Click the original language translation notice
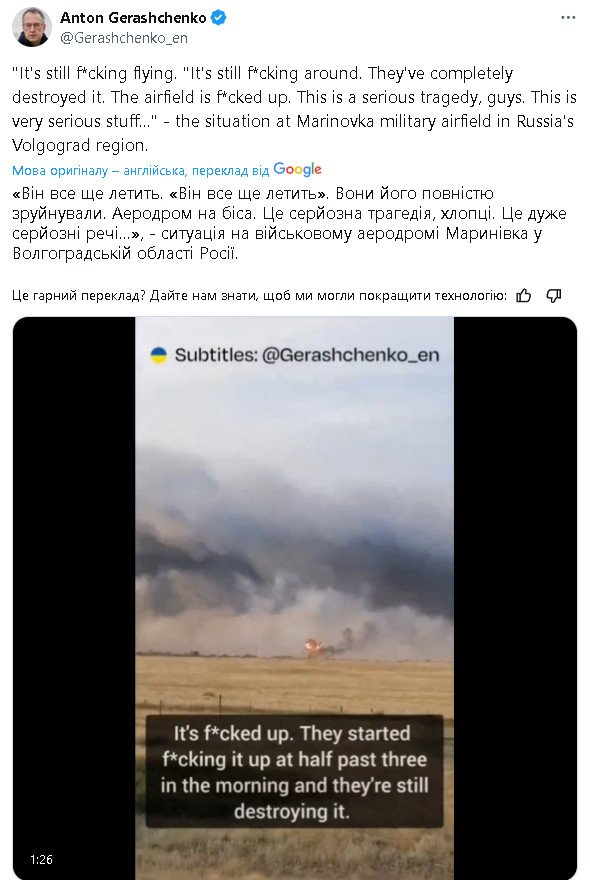The width and height of the screenshot is (590, 880). [140, 170]
